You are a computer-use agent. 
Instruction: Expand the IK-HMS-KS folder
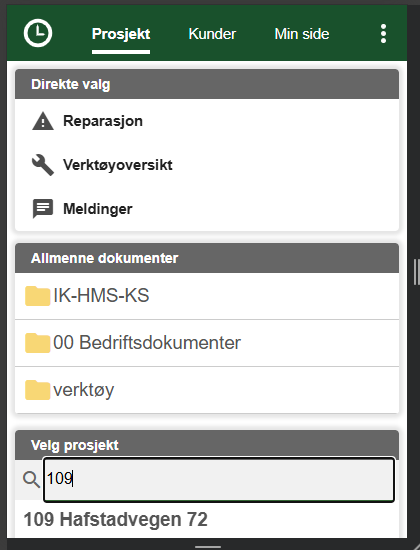[207, 296]
